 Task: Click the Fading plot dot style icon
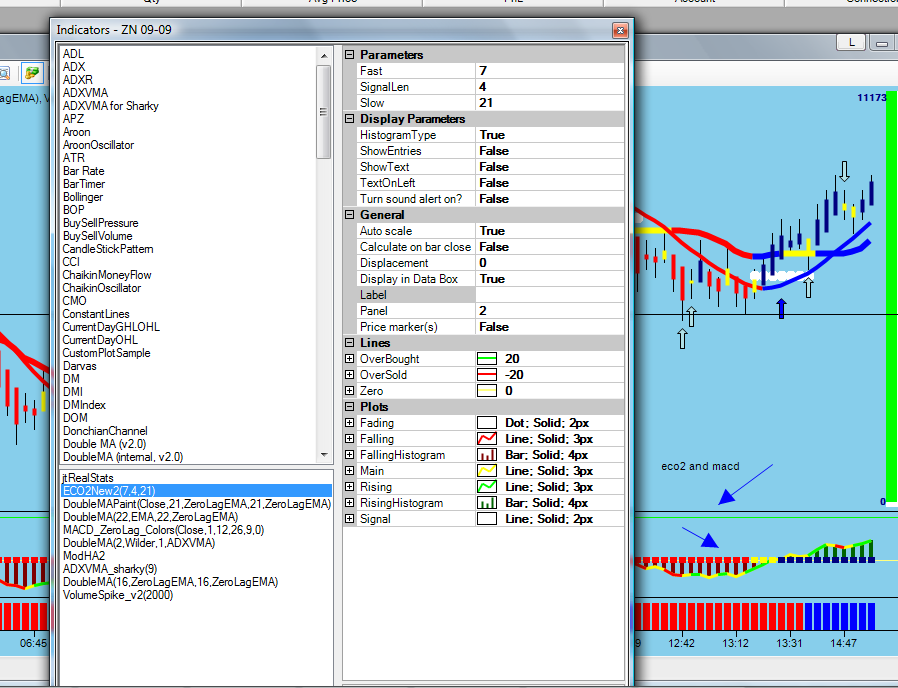click(486, 423)
